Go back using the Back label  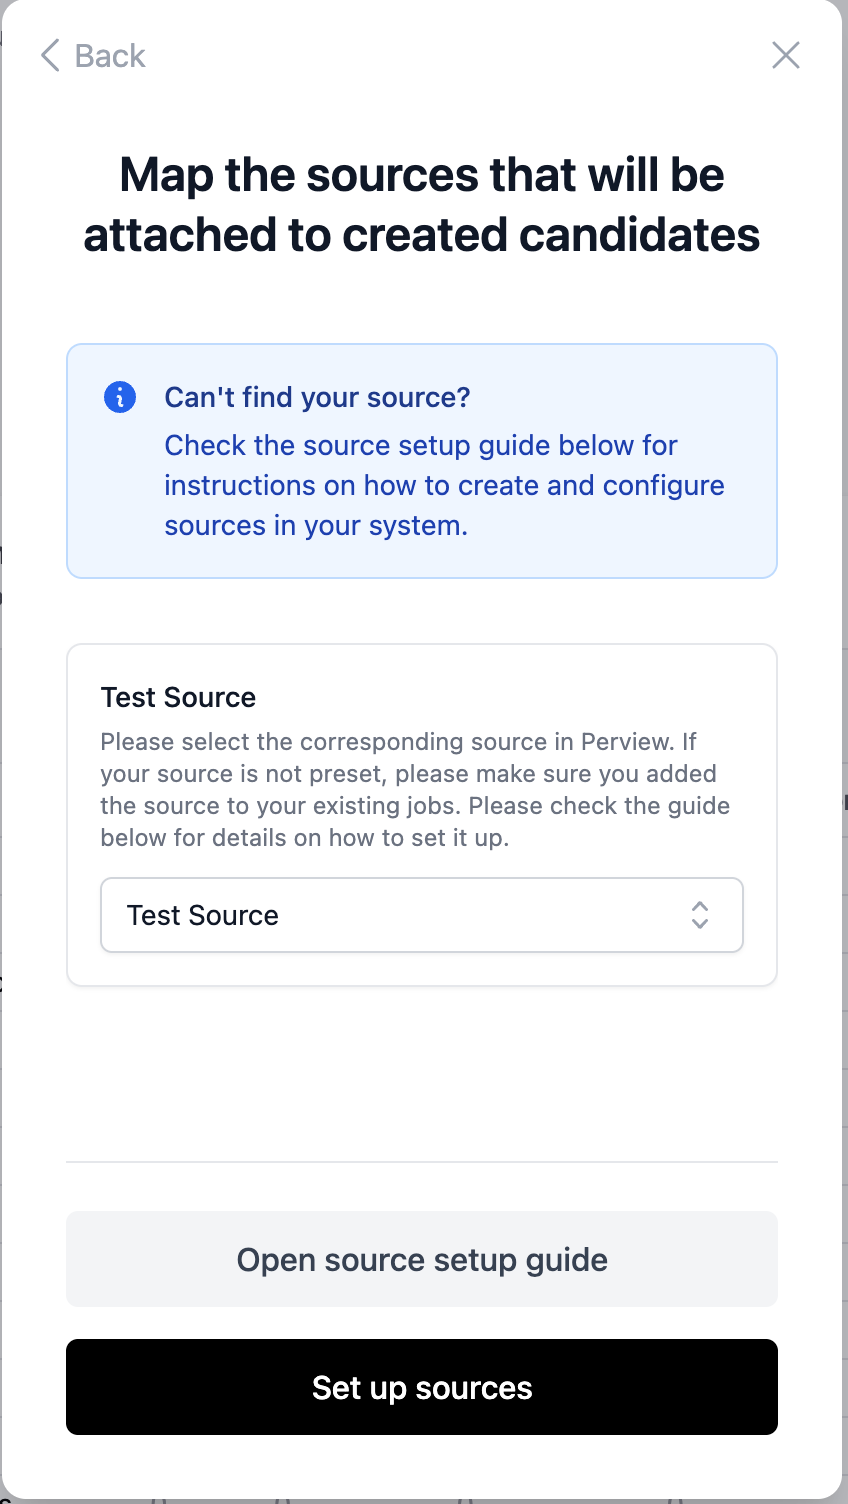(110, 56)
